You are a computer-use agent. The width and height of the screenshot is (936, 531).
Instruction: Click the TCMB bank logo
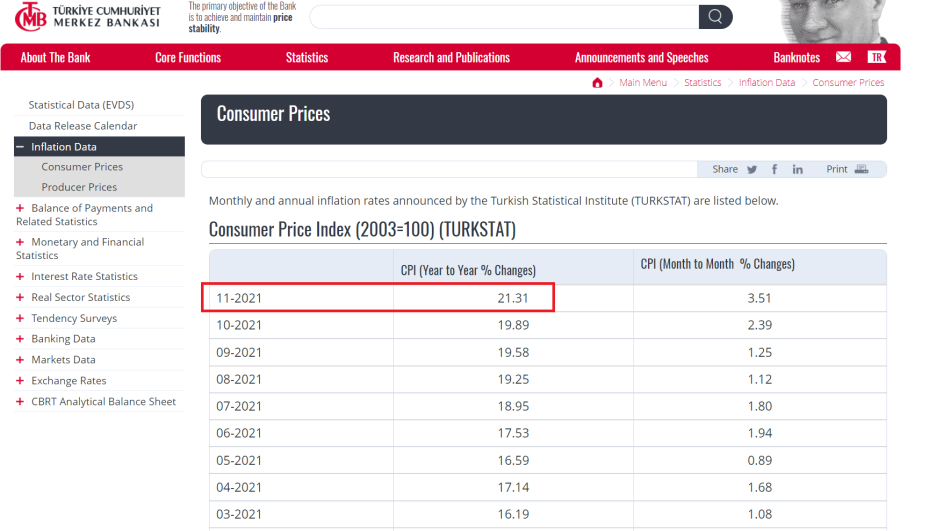click(88, 17)
